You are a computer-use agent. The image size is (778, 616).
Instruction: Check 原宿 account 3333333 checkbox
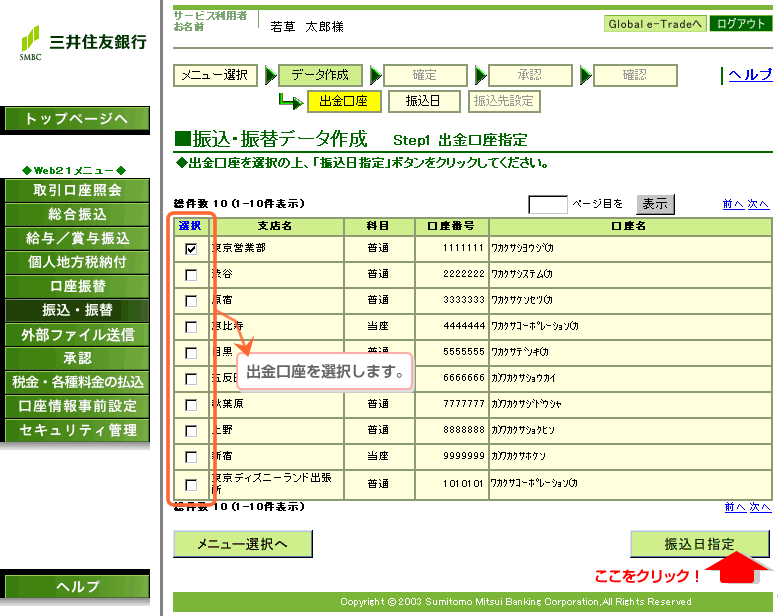191,301
